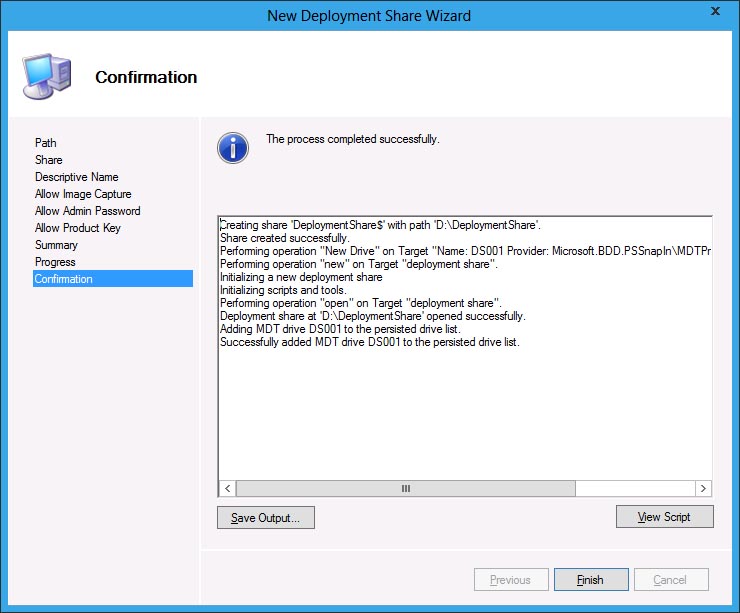The image size is (740, 613).
Task: Click the blue information icon
Action: pos(233,148)
